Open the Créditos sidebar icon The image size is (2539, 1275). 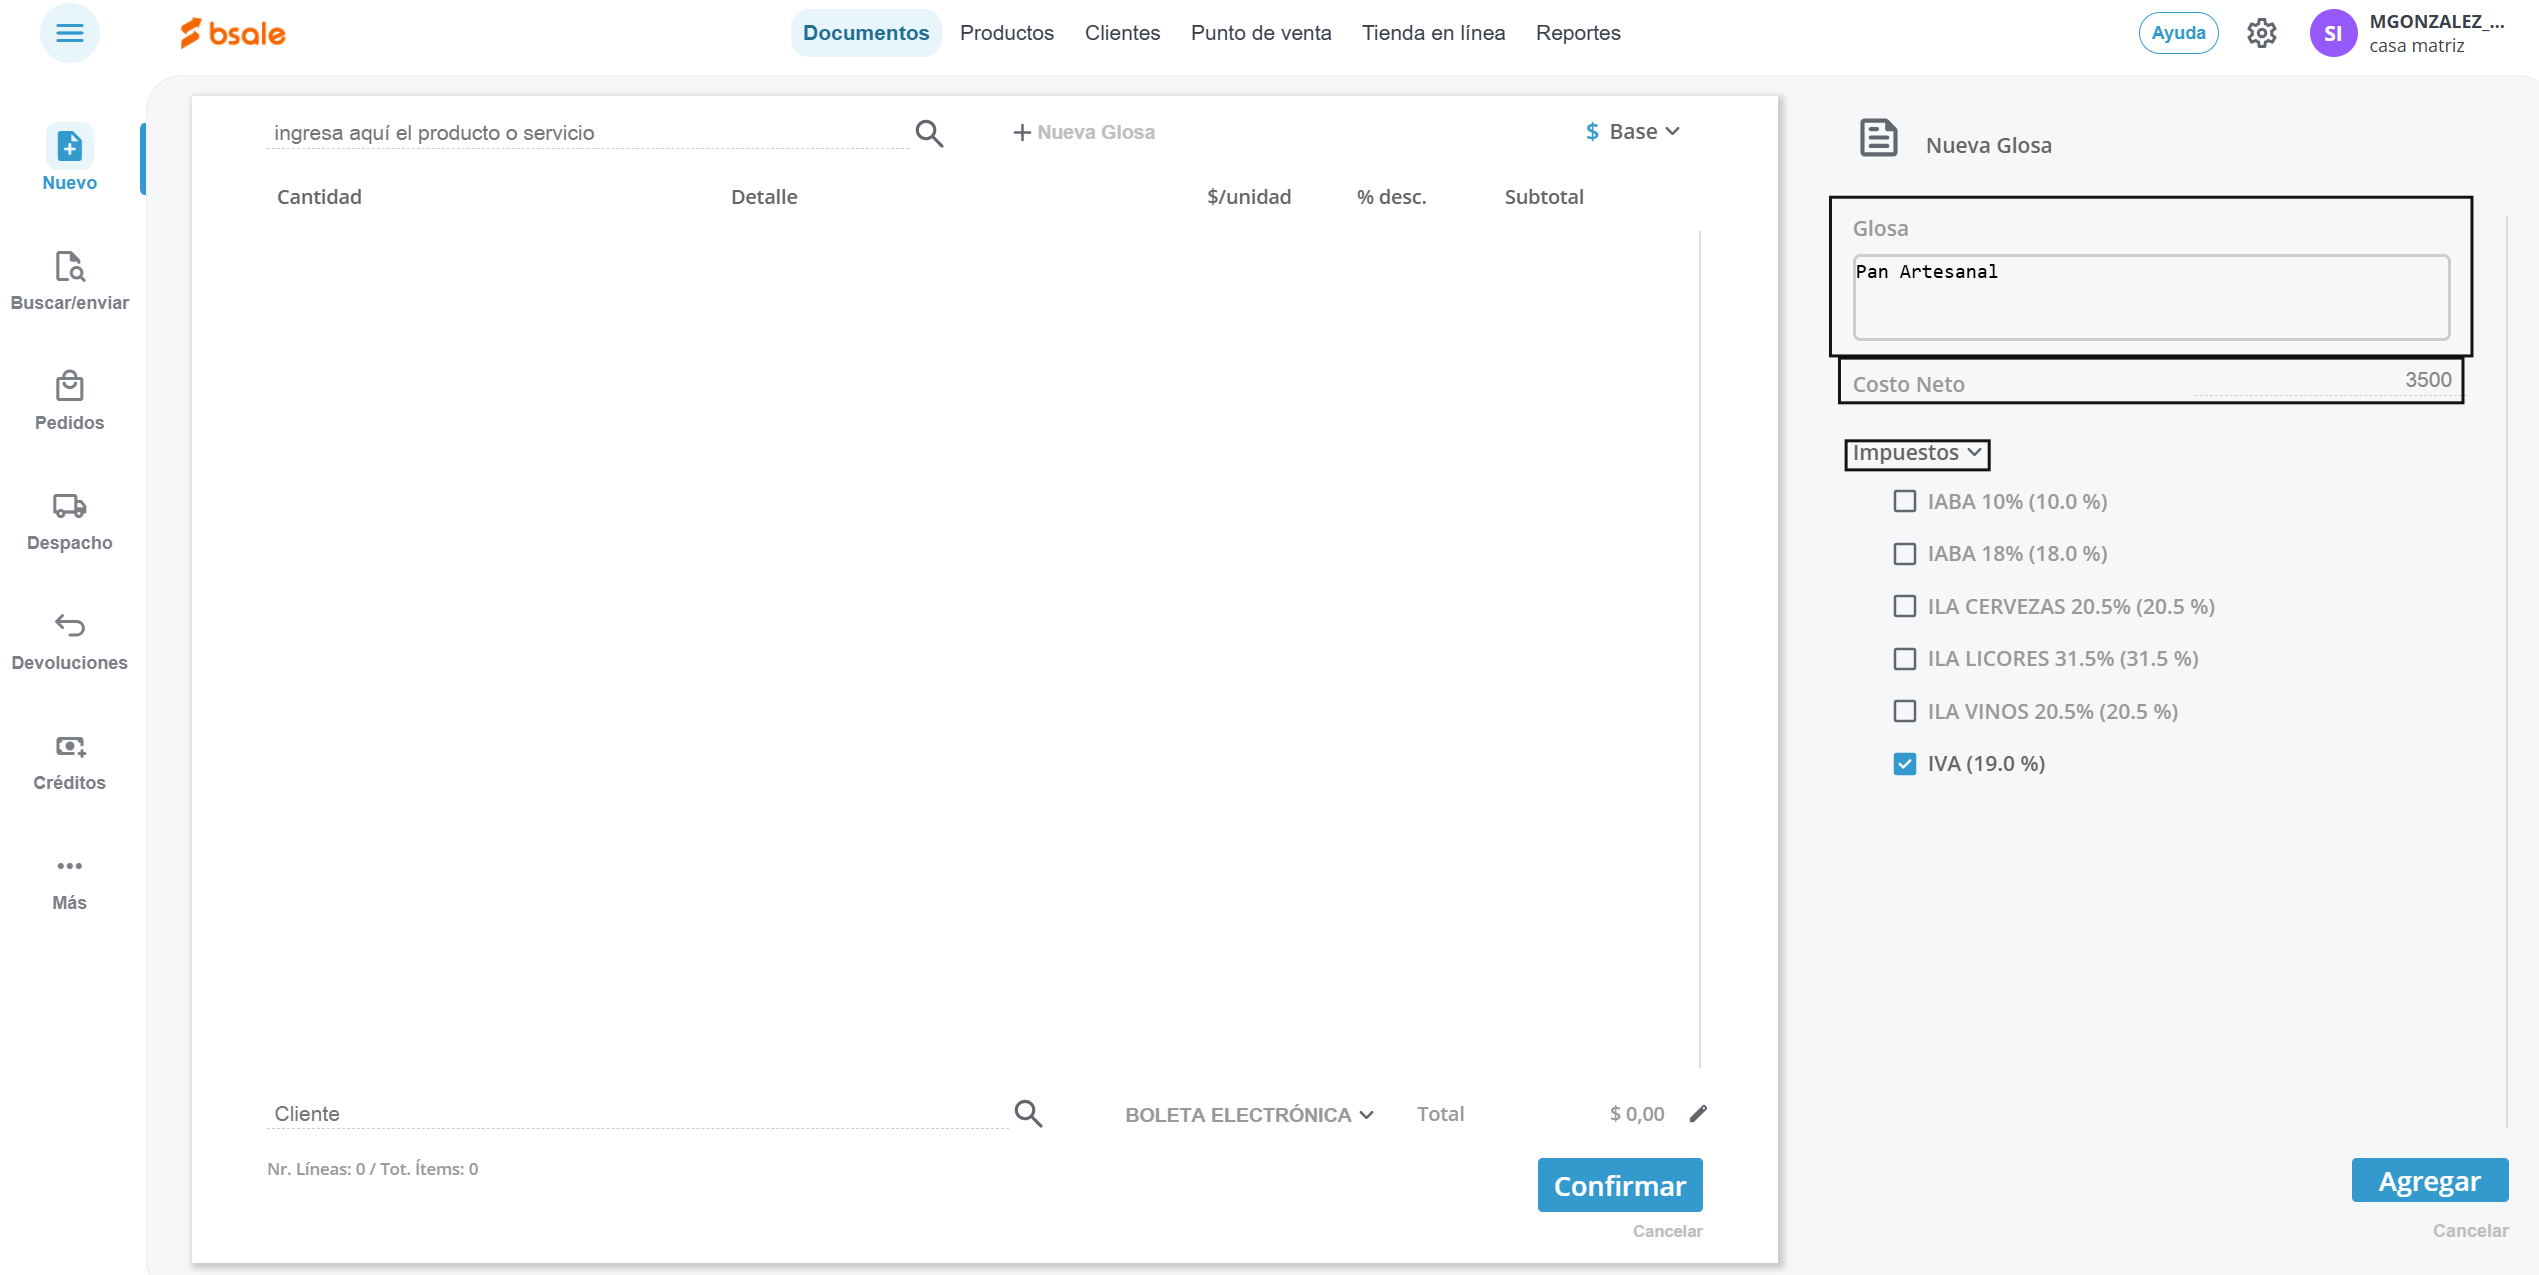click(69, 747)
